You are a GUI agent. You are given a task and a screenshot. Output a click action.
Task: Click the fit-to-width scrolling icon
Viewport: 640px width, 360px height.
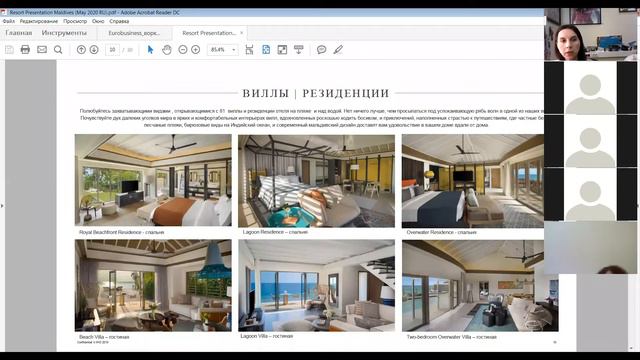coord(249,50)
